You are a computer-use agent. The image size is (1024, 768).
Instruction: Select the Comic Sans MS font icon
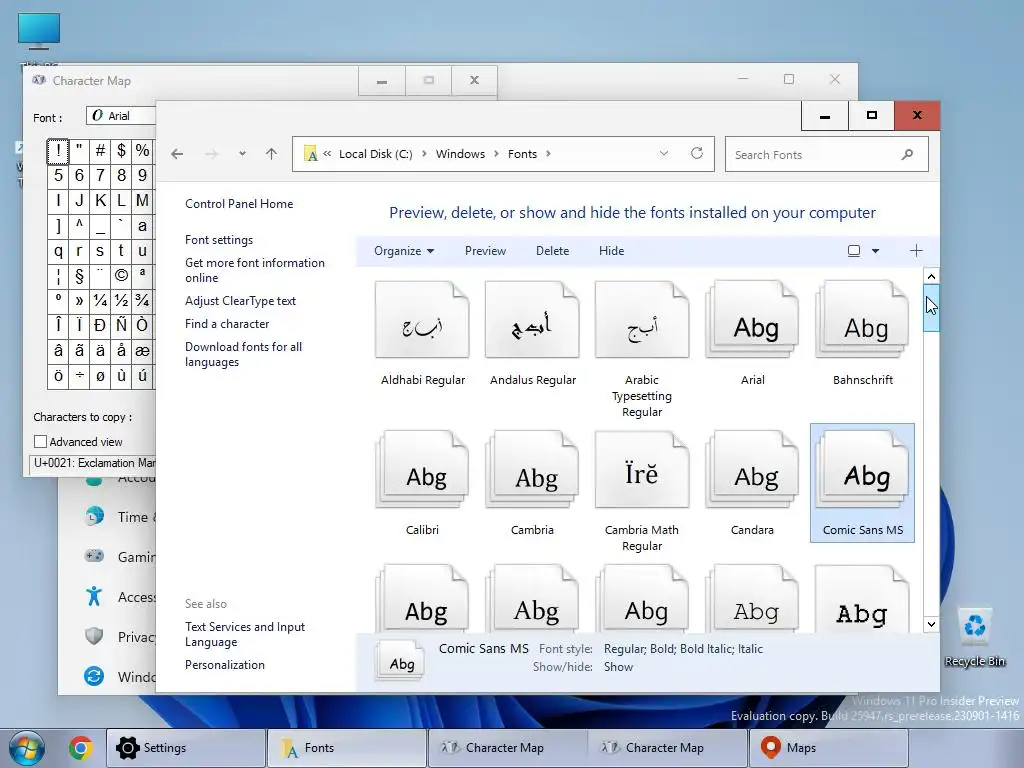click(x=863, y=470)
